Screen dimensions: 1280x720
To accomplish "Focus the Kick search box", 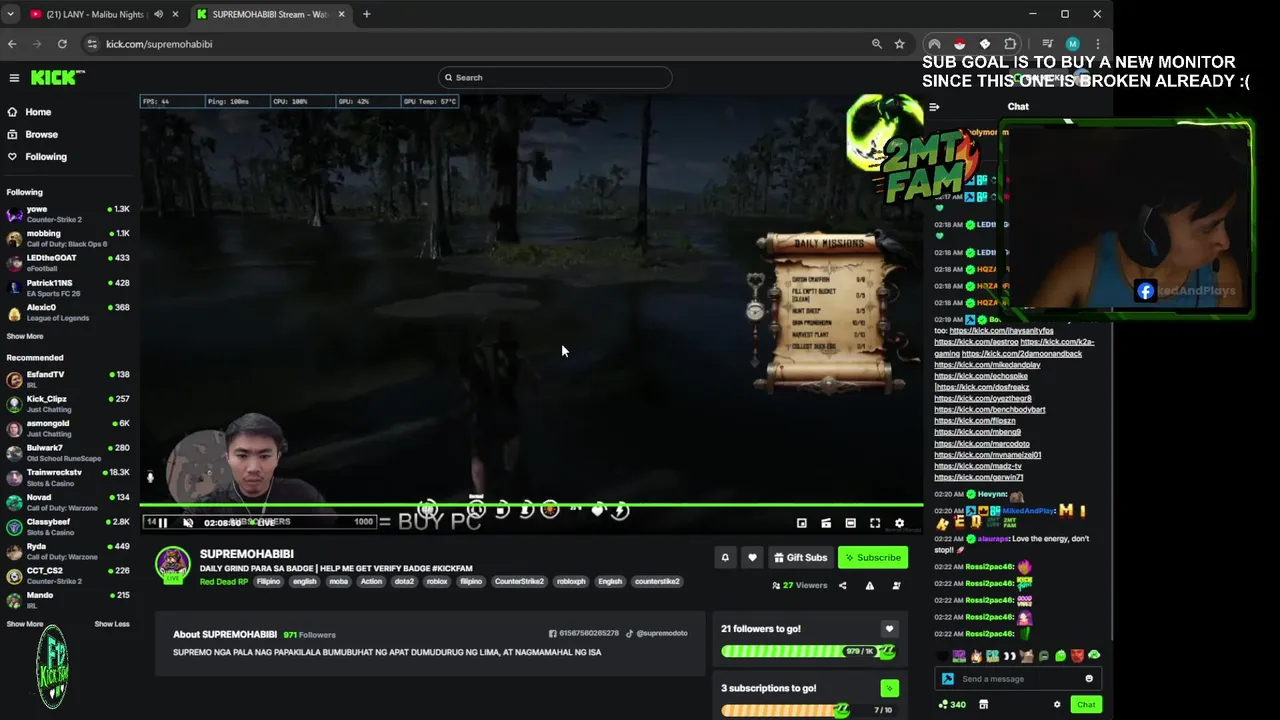I will pyautogui.click(x=555, y=77).
